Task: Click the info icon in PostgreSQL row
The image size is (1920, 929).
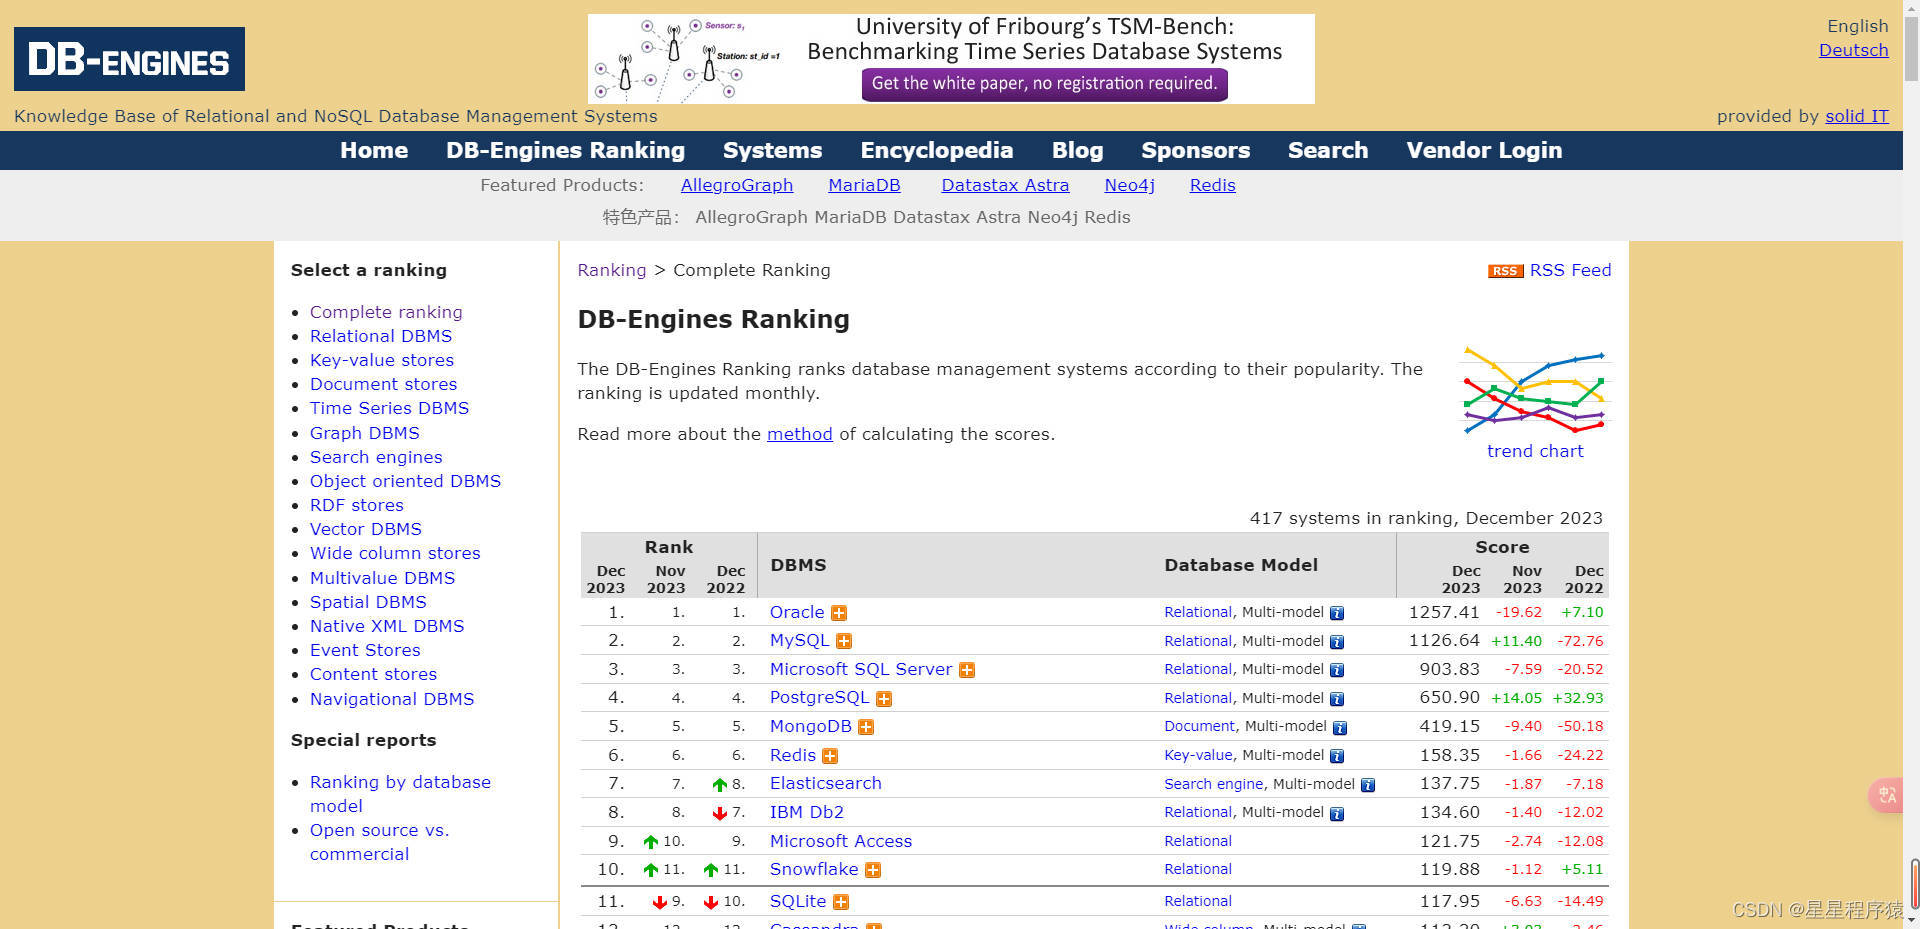Action: [1337, 699]
